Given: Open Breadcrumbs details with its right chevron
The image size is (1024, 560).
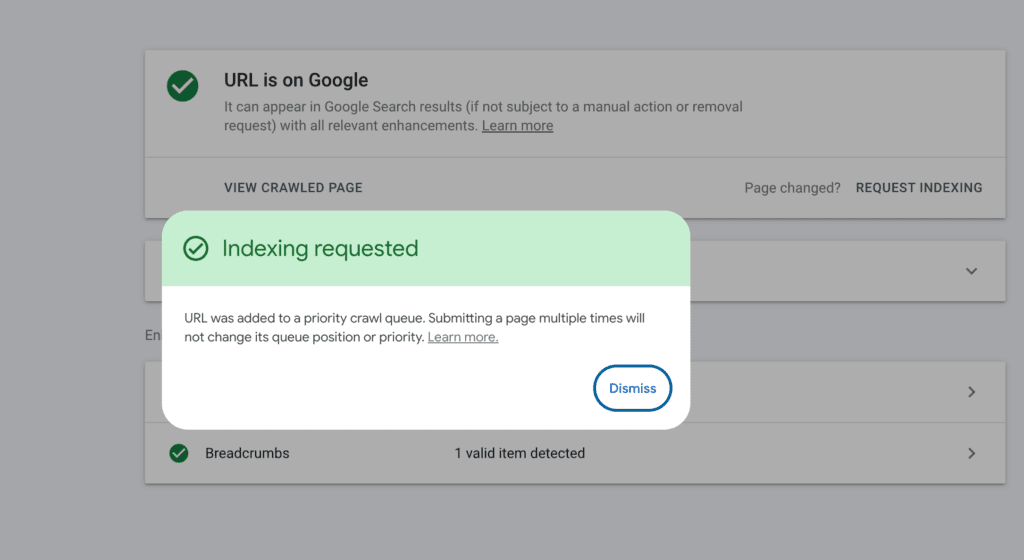Looking at the screenshot, I should pyautogui.click(x=971, y=453).
